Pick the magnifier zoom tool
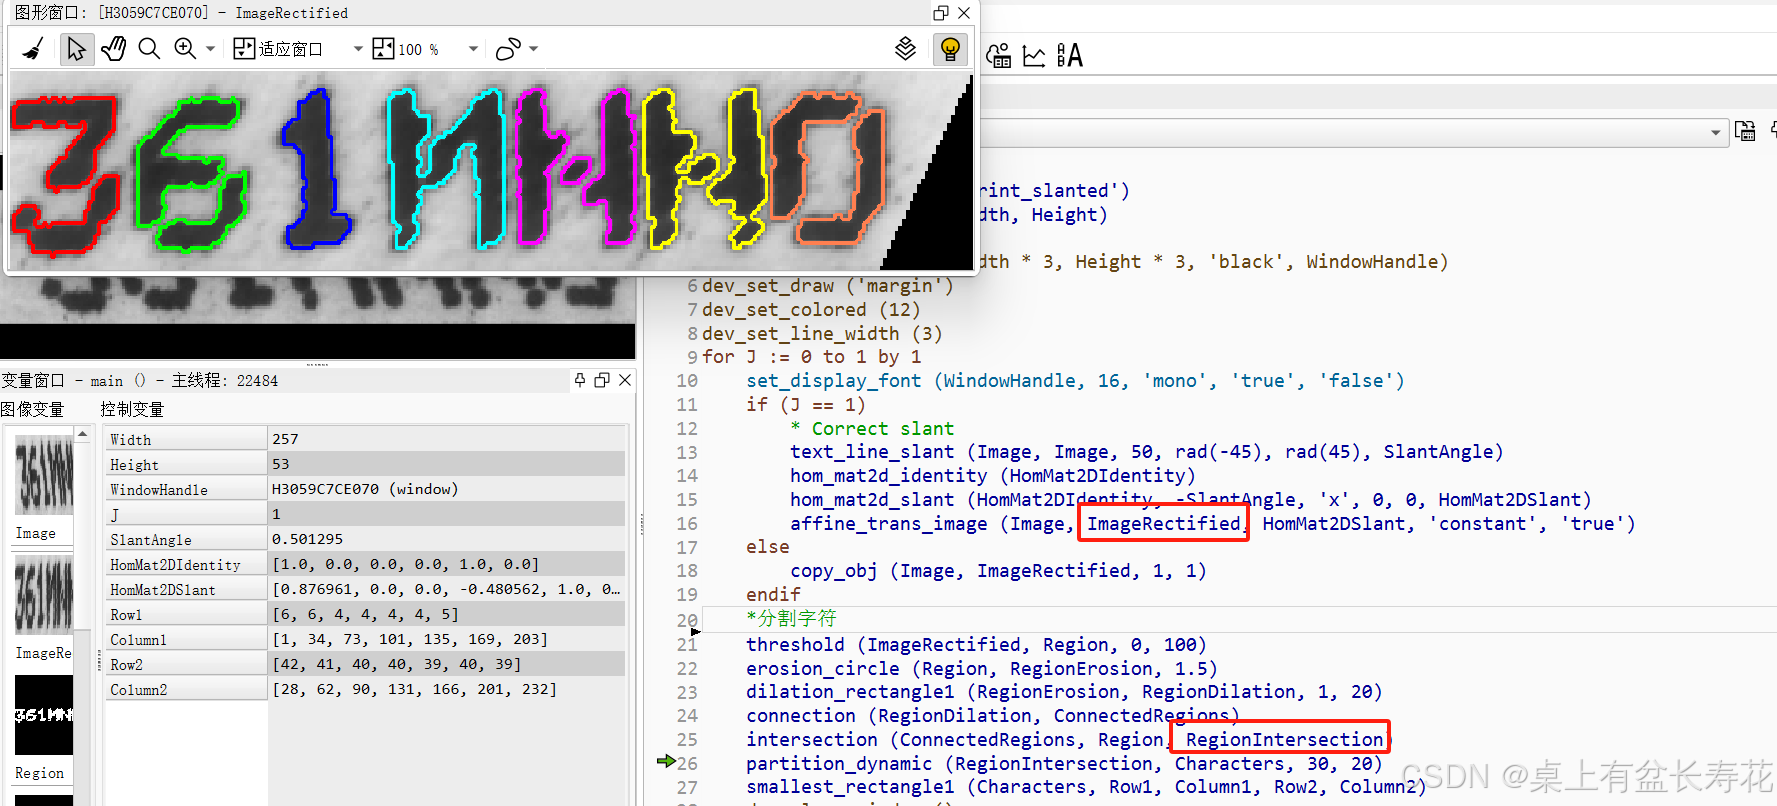 [x=149, y=49]
